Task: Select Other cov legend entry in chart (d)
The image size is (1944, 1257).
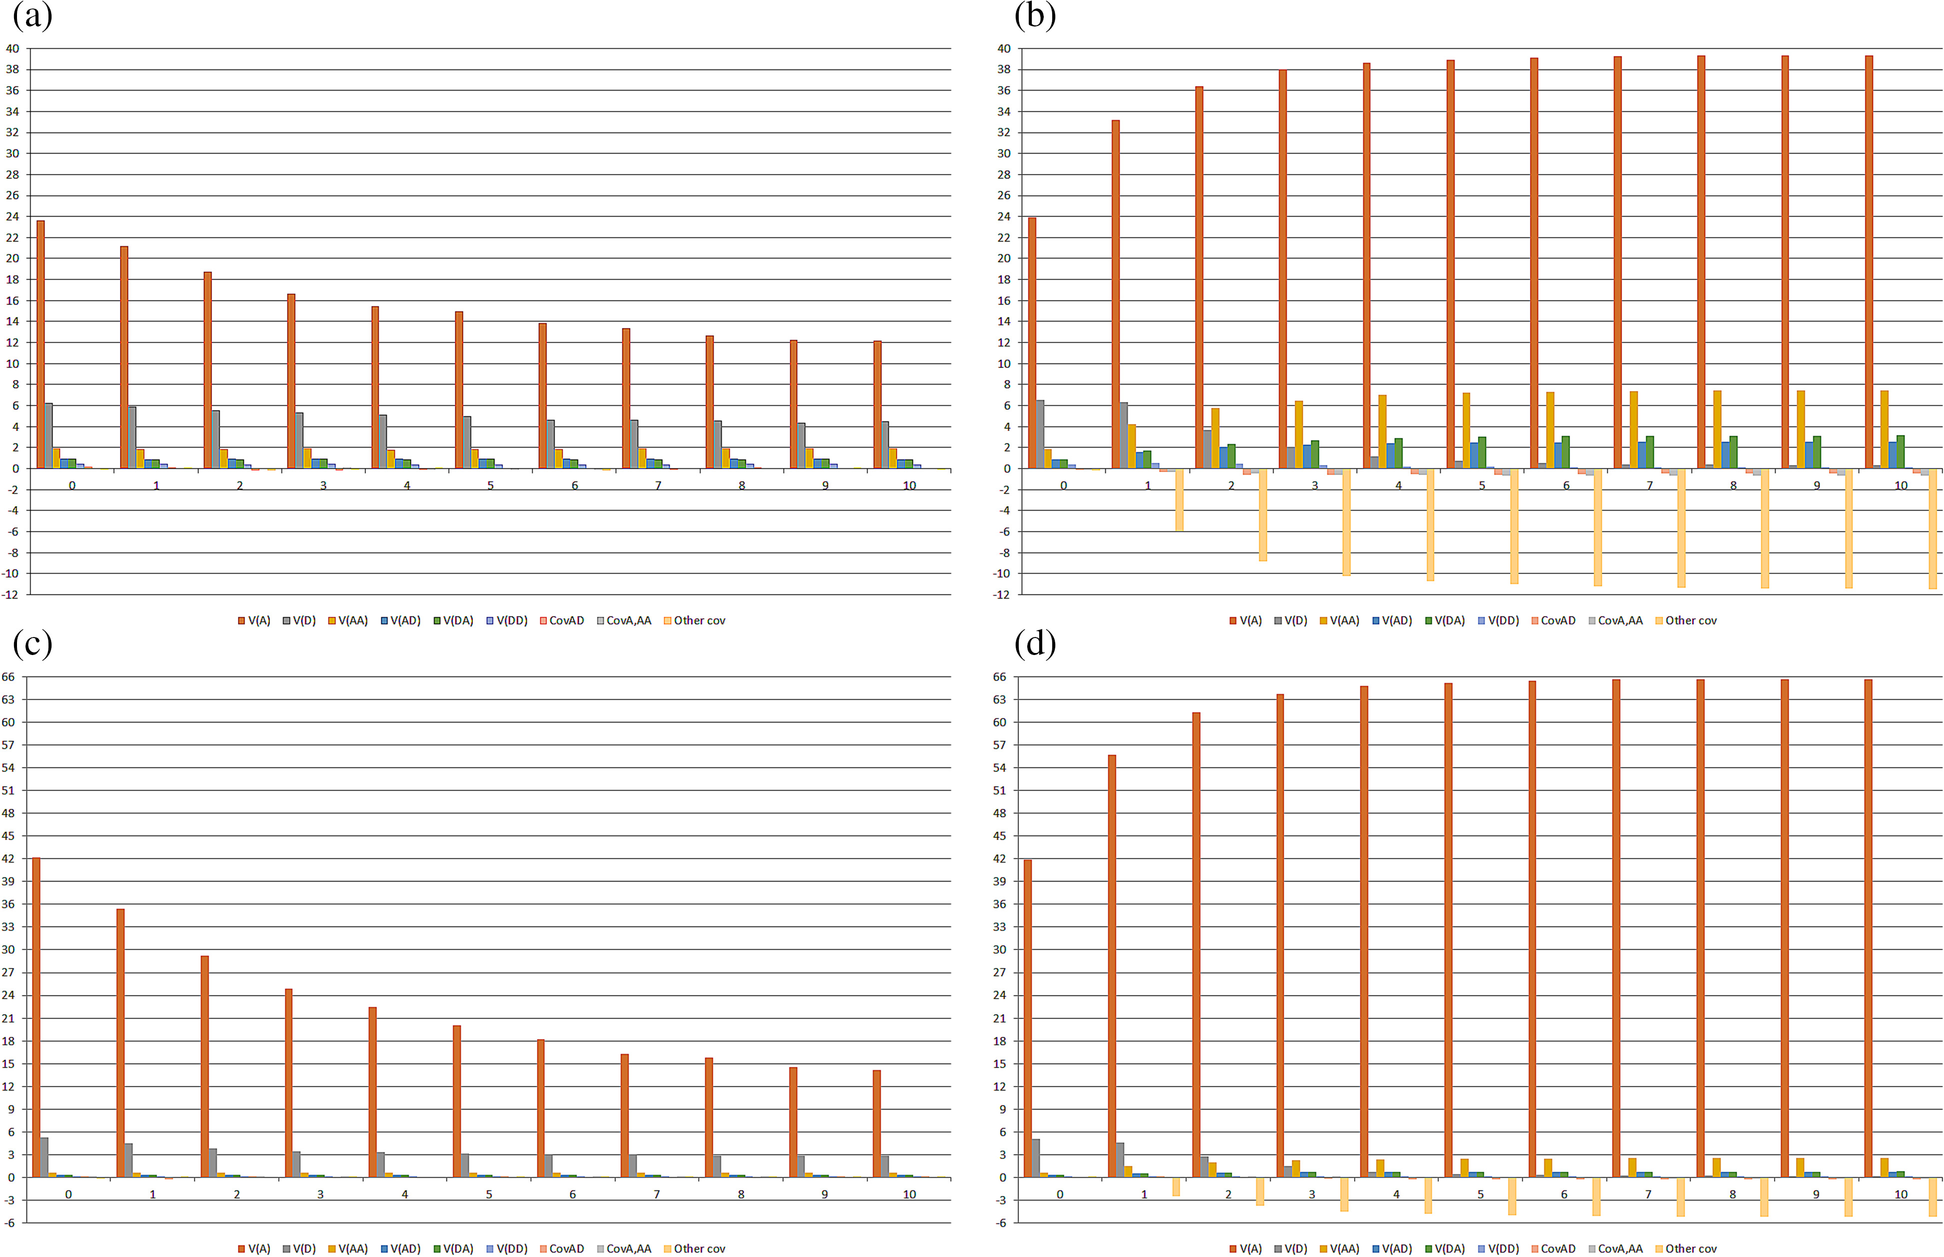Action: pos(1686,1249)
